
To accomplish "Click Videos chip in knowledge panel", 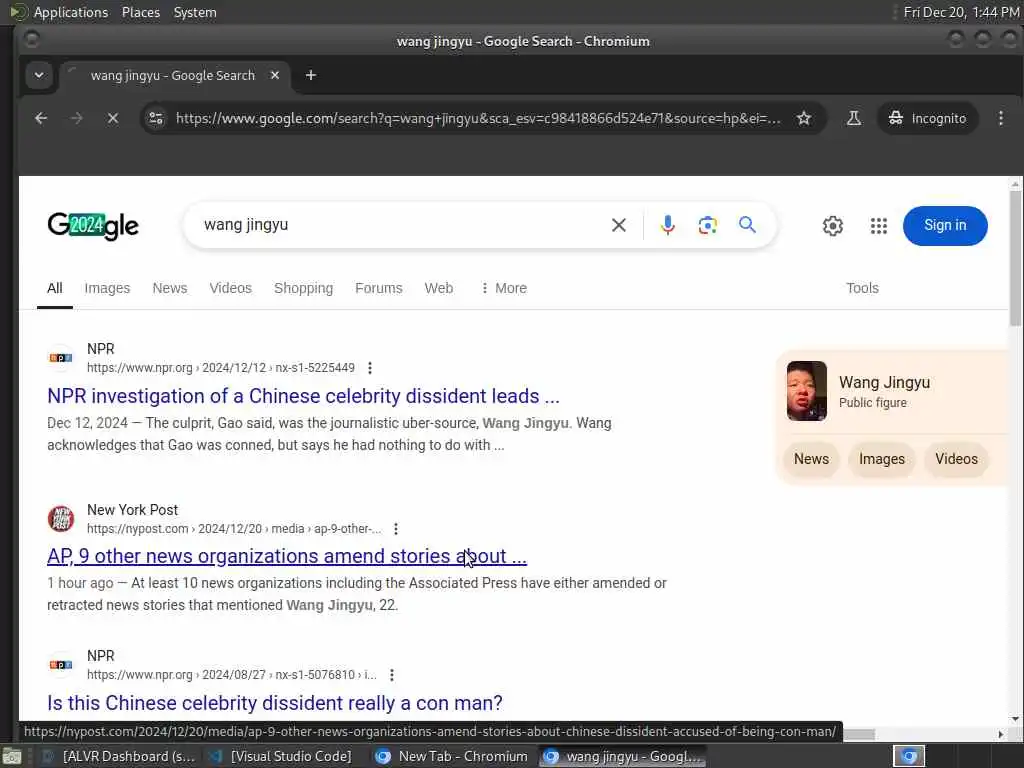I will point(956,459).
